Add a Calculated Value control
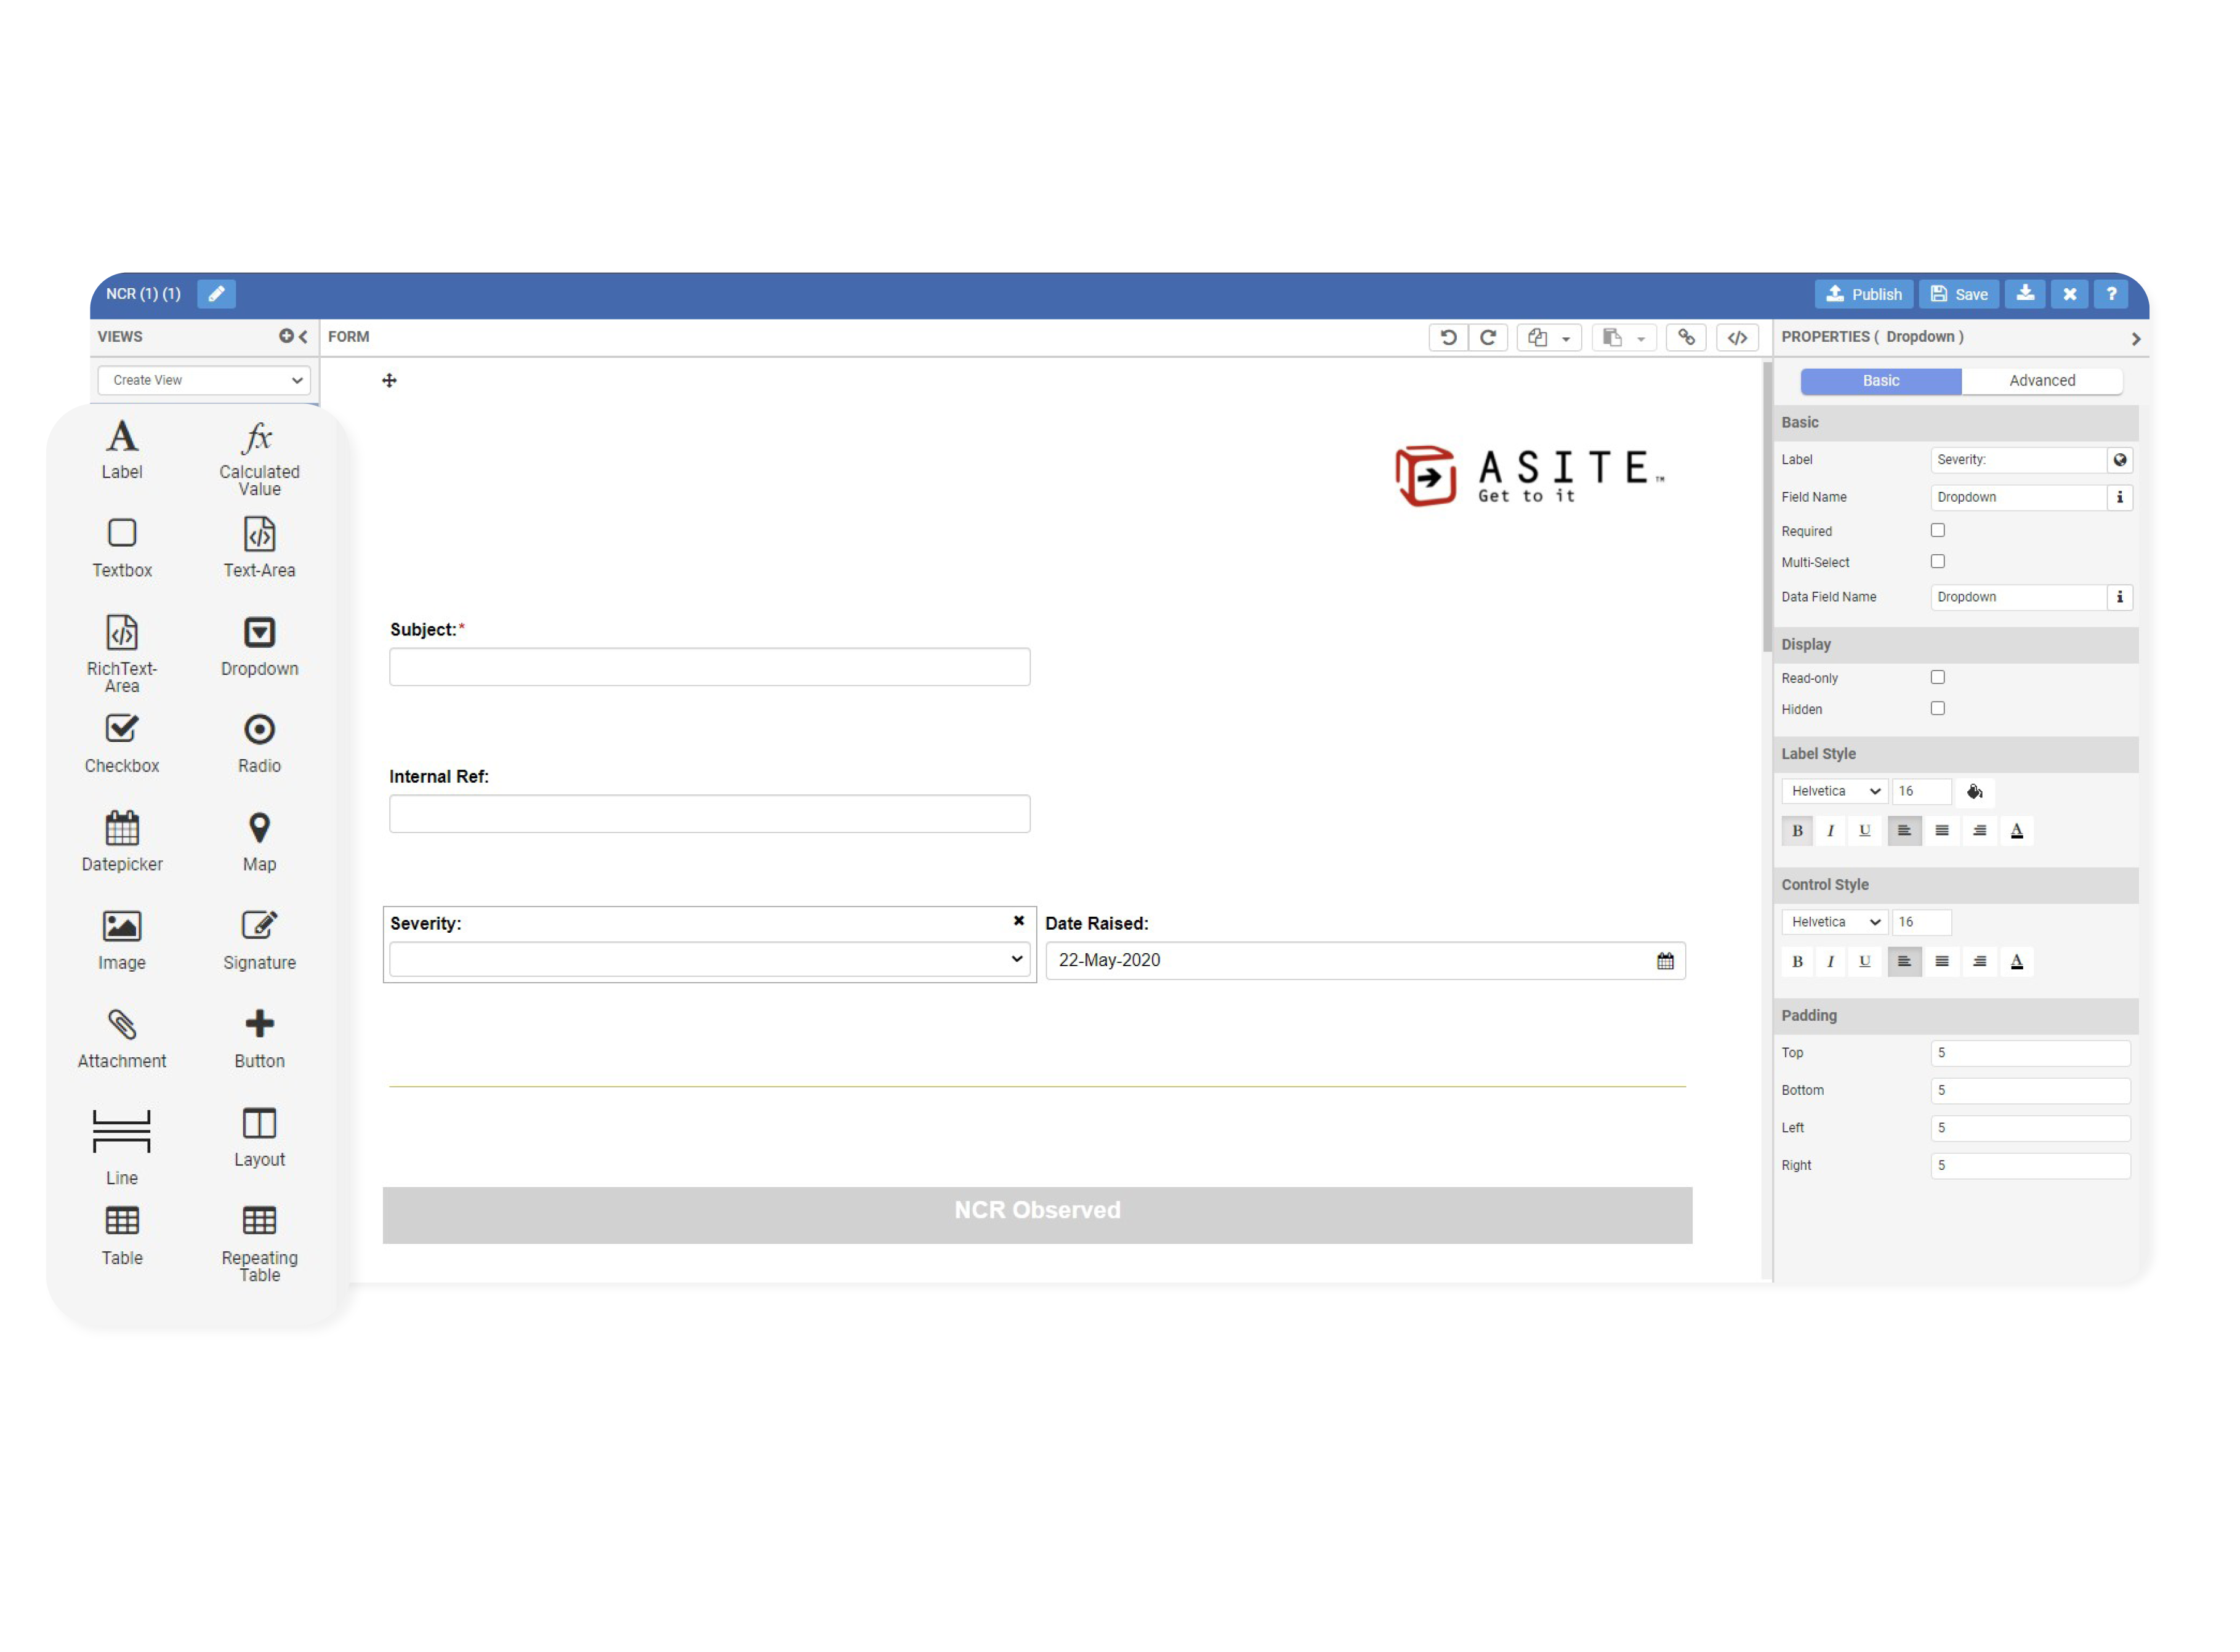2240x1652 pixels. (x=260, y=460)
